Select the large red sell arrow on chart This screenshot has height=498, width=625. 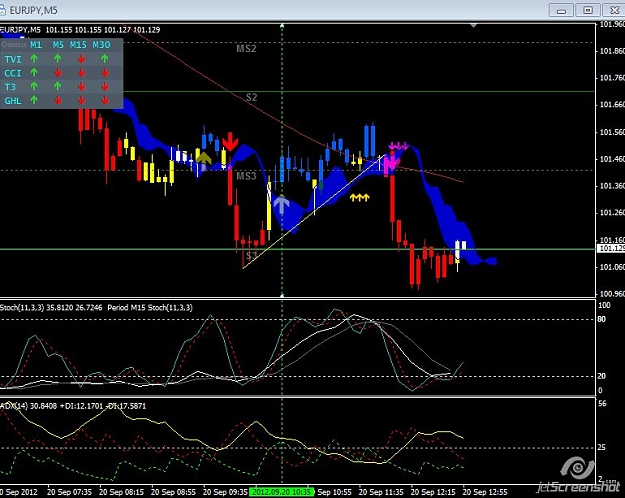point(230,142)
